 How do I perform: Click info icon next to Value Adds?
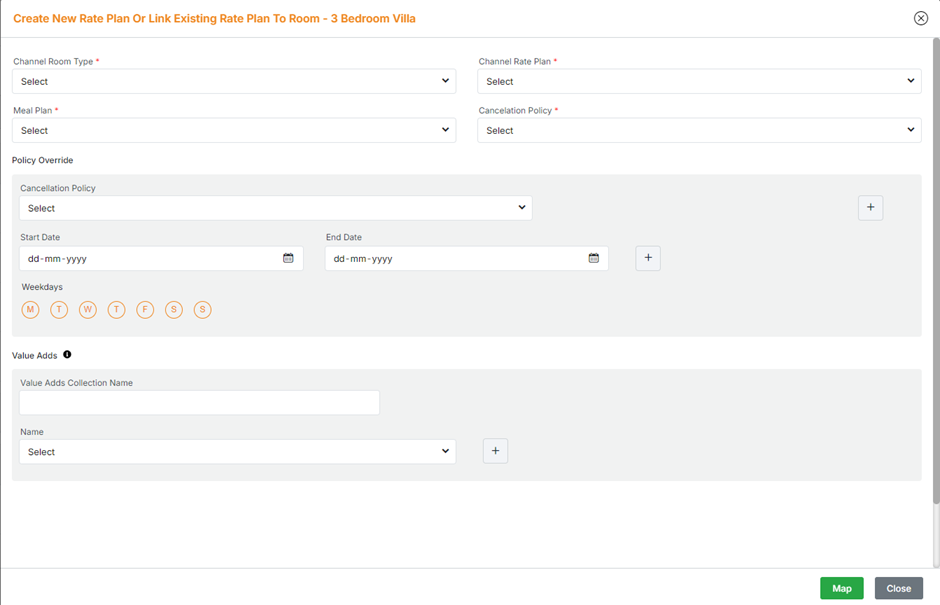pyautogui.click(x=67, y=355)
